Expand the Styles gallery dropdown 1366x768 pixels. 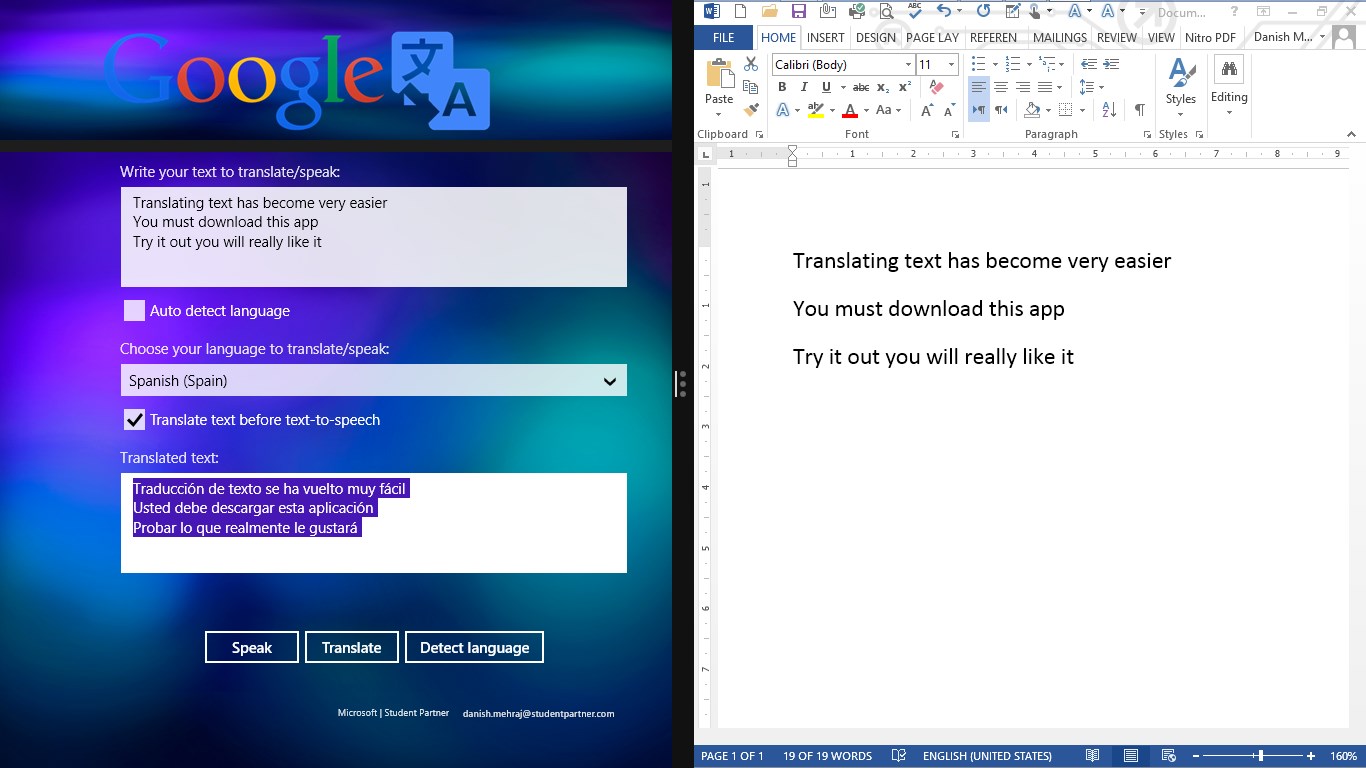(x=1181, y=113)
